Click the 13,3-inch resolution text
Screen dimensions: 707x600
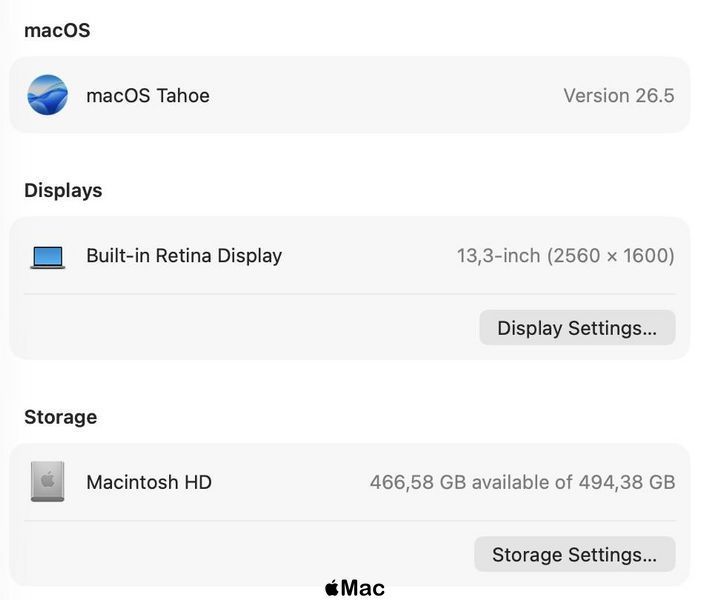click(566, 256)
